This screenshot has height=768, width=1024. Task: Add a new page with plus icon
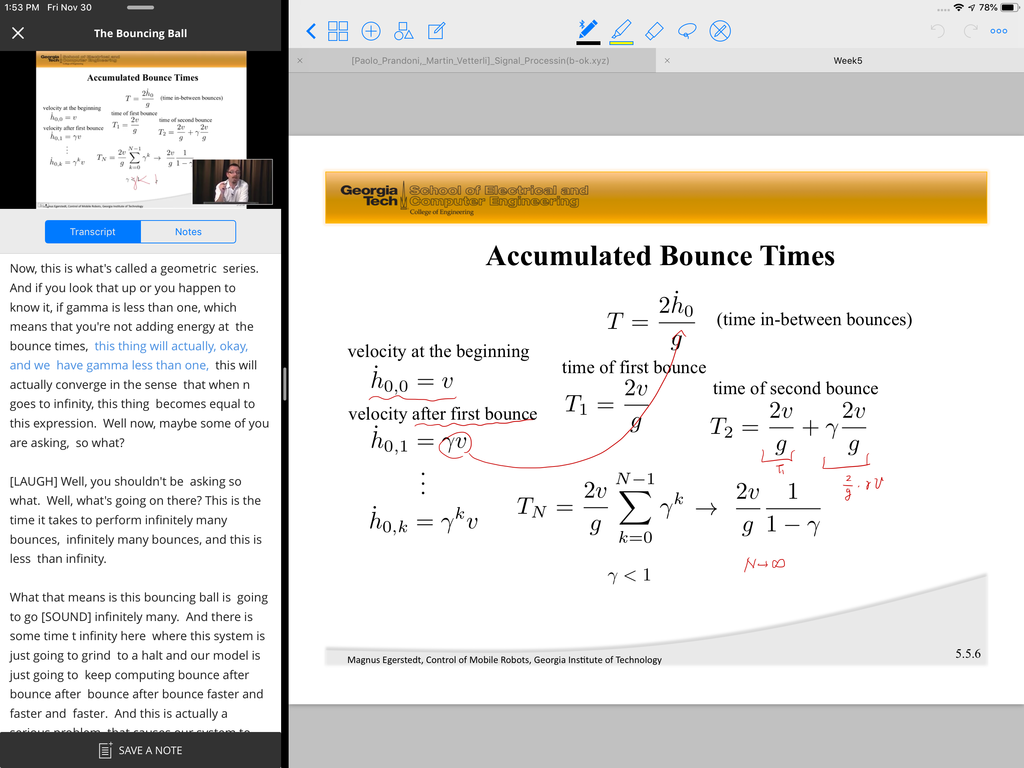[x=371, y=31]
